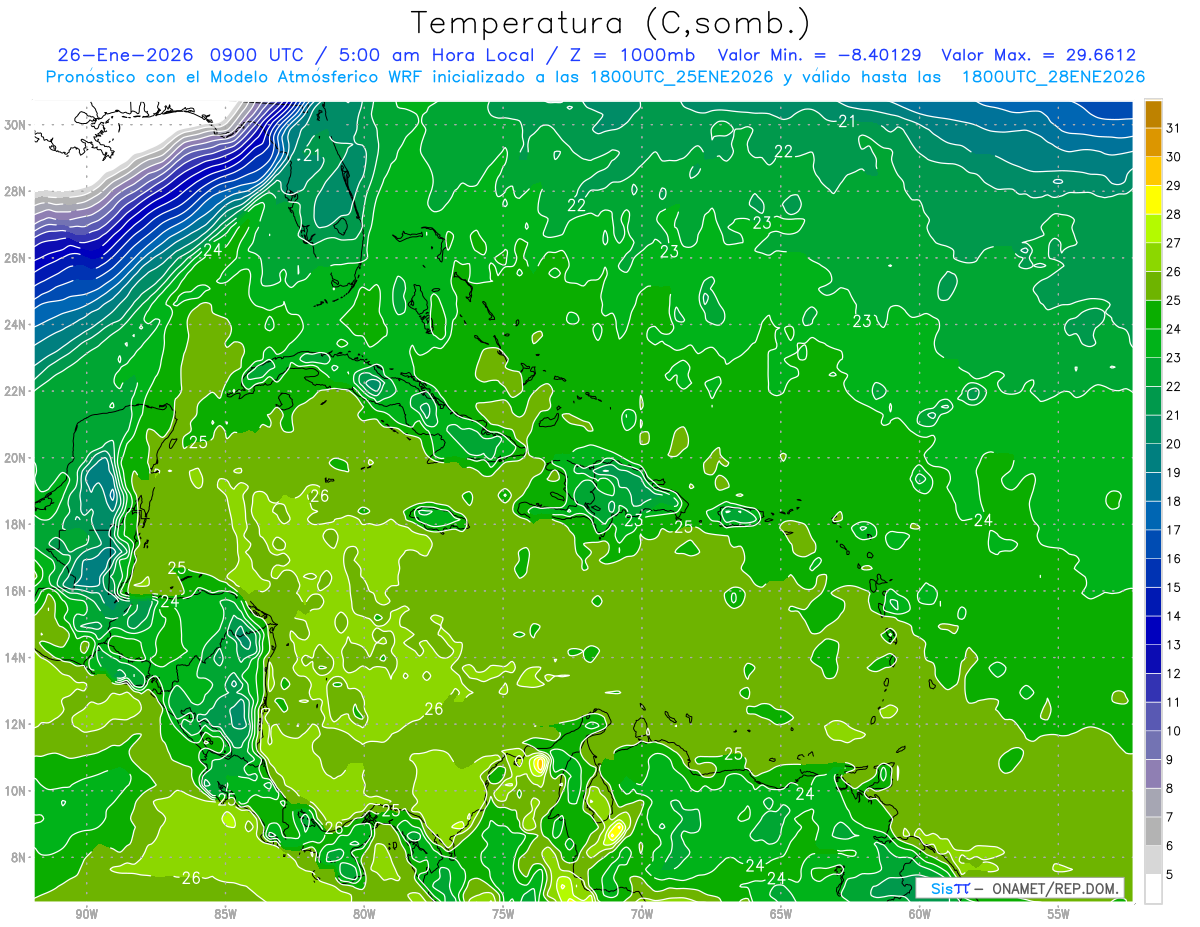Click the teal swatch between 19 and 20
Viewport: 1200px width, 927px height.
point(1153,458)
